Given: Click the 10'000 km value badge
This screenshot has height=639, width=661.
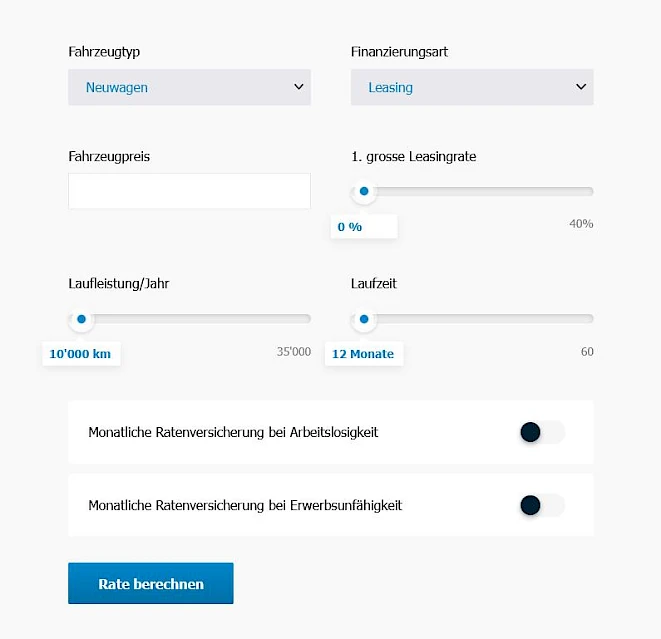Looking at the screenshot, I should (81, 354).
